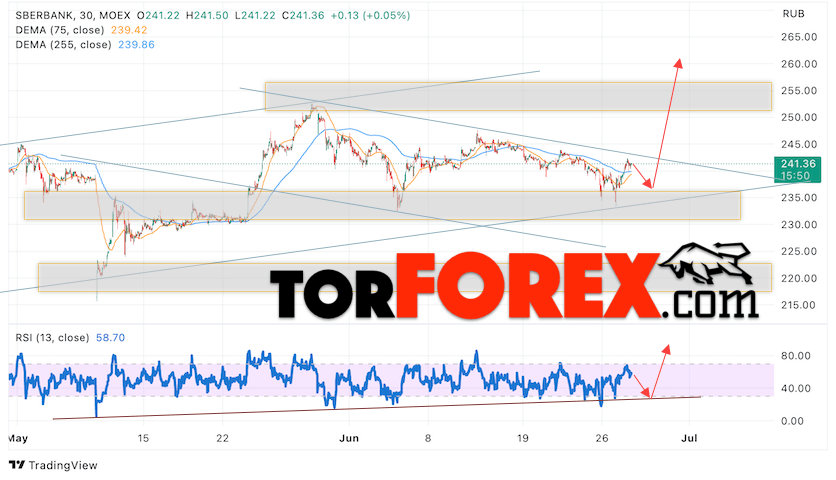Viewport: 836px width, 480px height.
Task: Click the high price H241.50 value
Action: coord(207,15)
